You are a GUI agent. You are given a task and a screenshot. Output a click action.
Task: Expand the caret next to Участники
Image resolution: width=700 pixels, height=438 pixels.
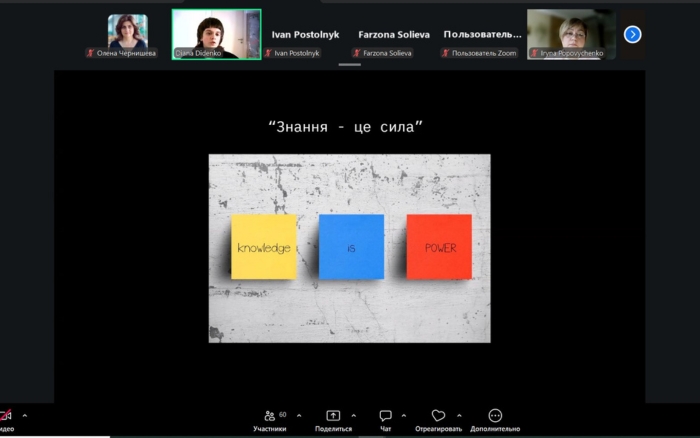click(x=299, y=416)
